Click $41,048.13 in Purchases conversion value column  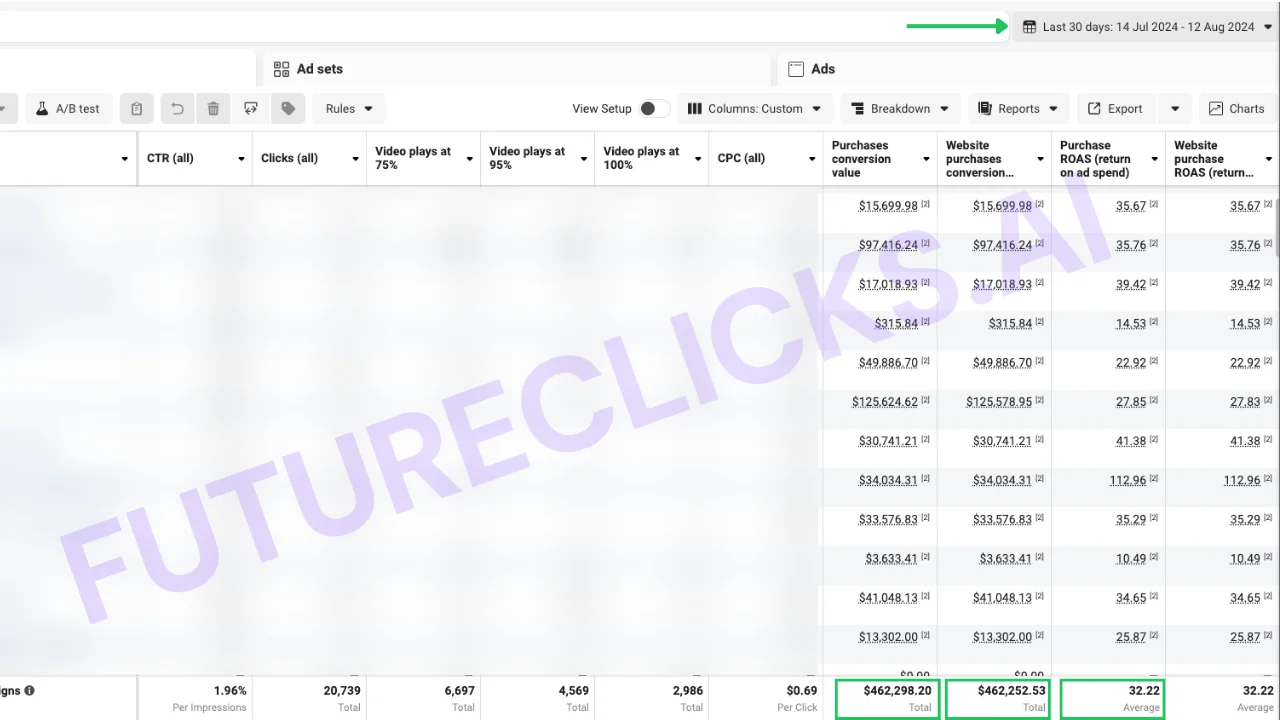pos(888,598)
